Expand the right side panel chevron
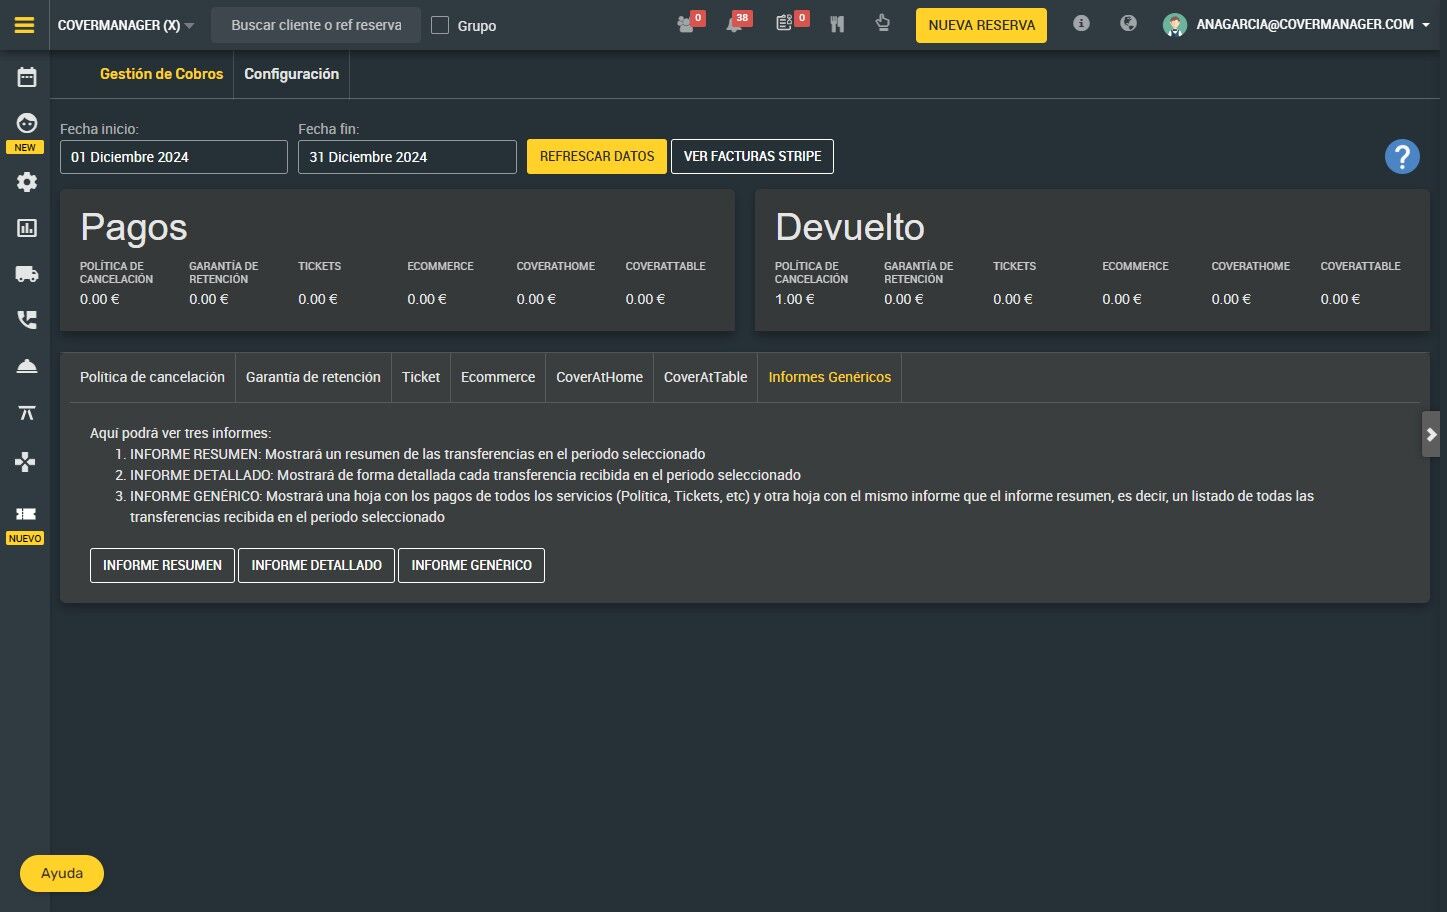1447x912 pixels. (1431, 434)
